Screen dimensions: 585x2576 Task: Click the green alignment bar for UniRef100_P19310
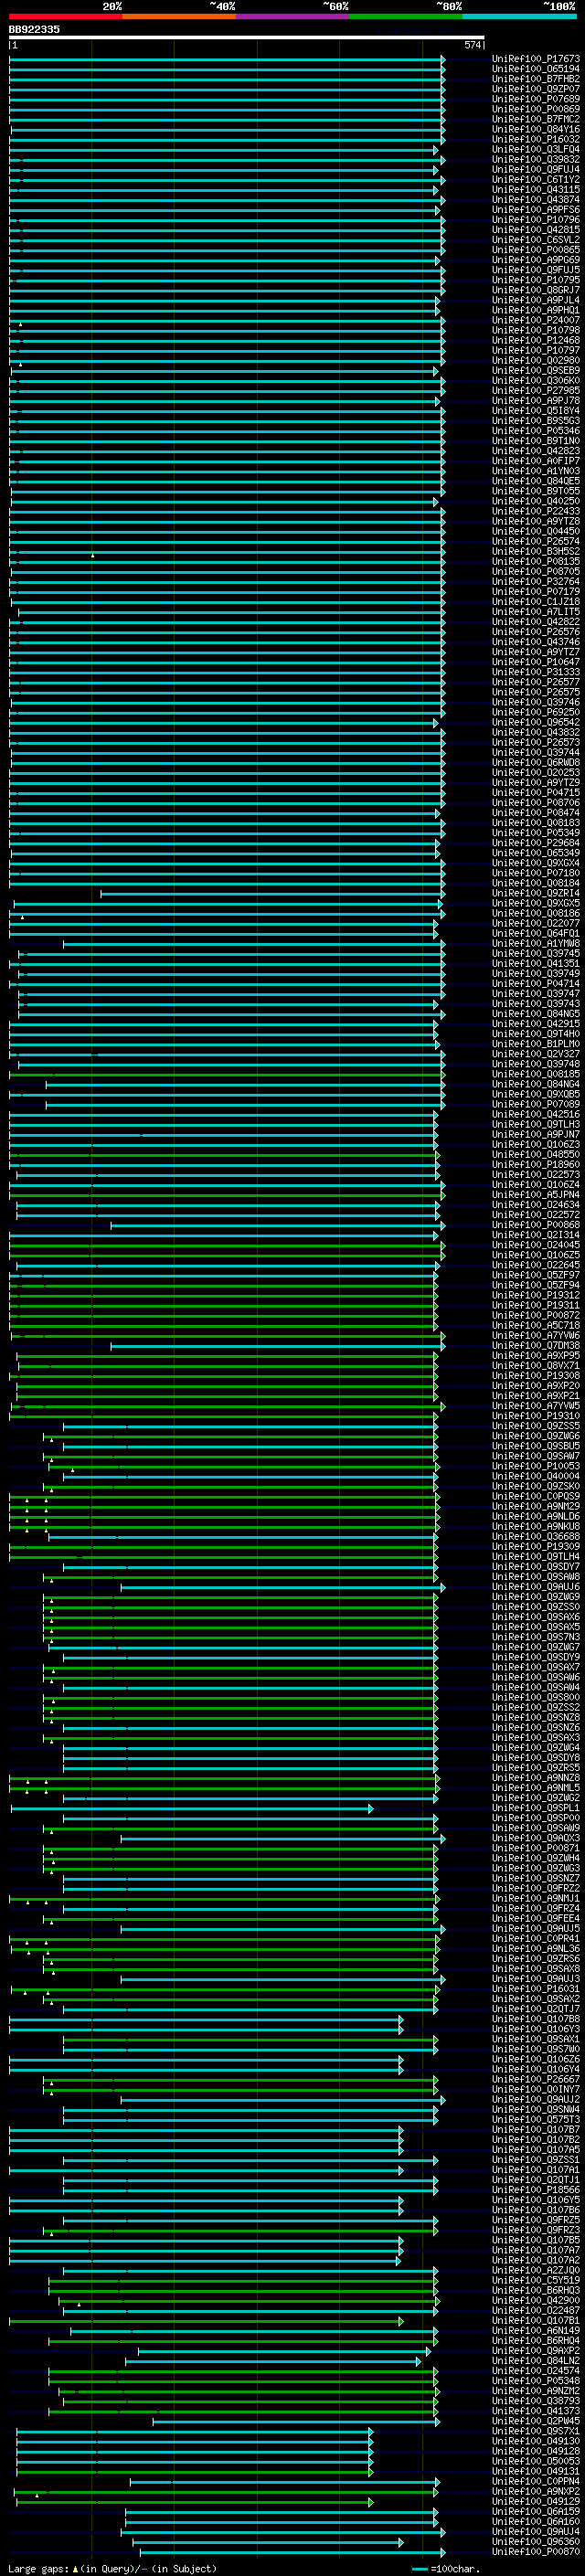(x=223, y=1416)
